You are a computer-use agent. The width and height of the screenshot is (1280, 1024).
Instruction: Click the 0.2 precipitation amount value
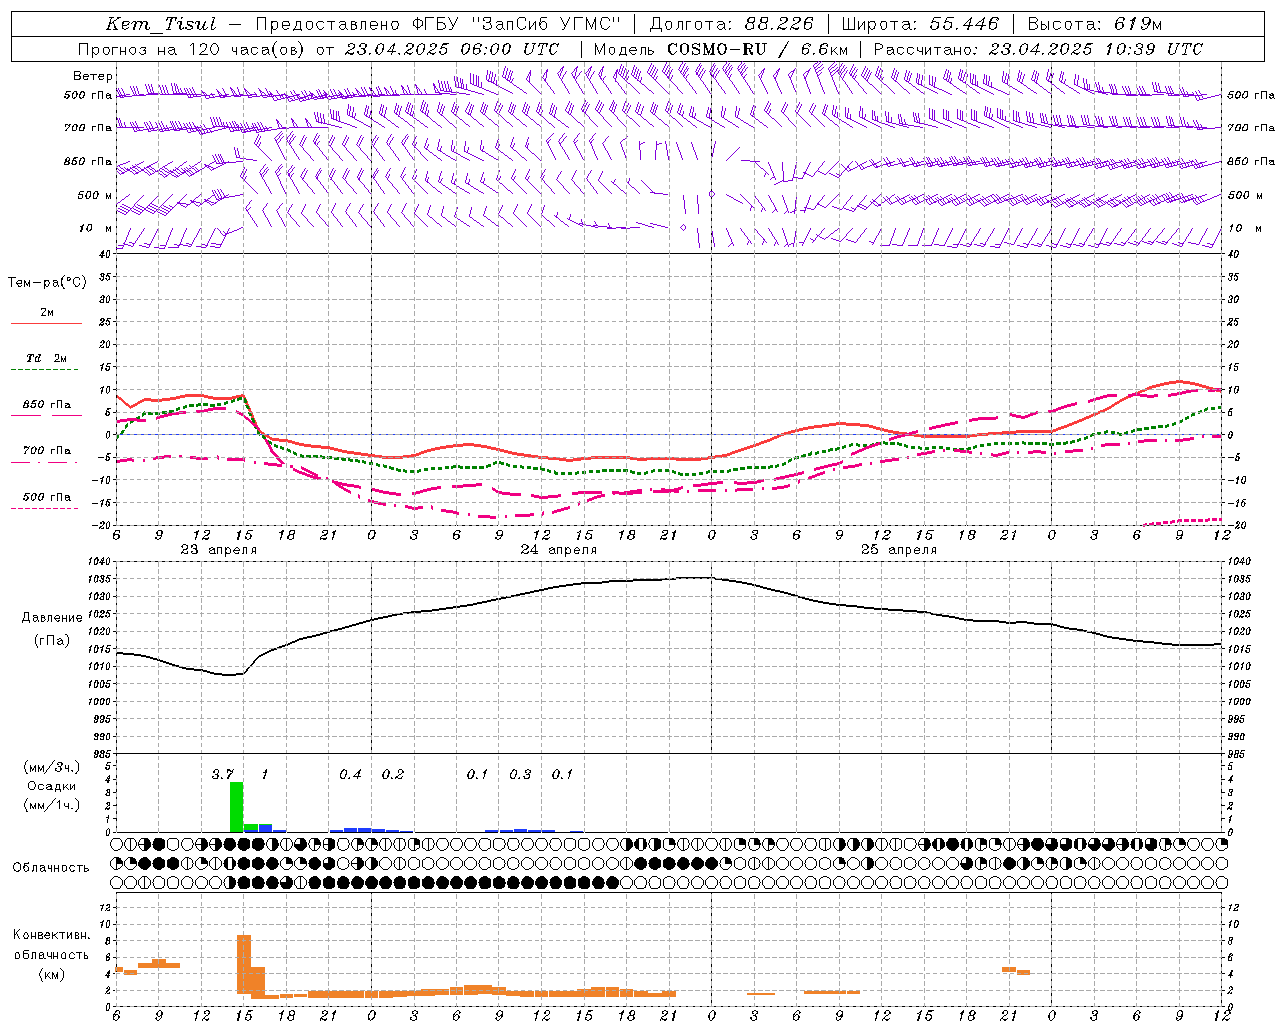tap(393, 774)
